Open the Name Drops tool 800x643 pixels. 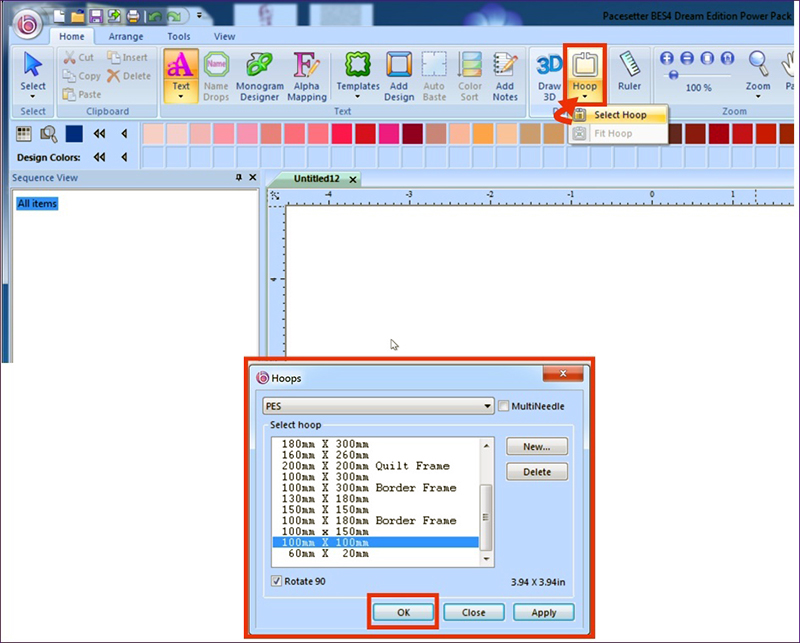(x=216, y=76)
